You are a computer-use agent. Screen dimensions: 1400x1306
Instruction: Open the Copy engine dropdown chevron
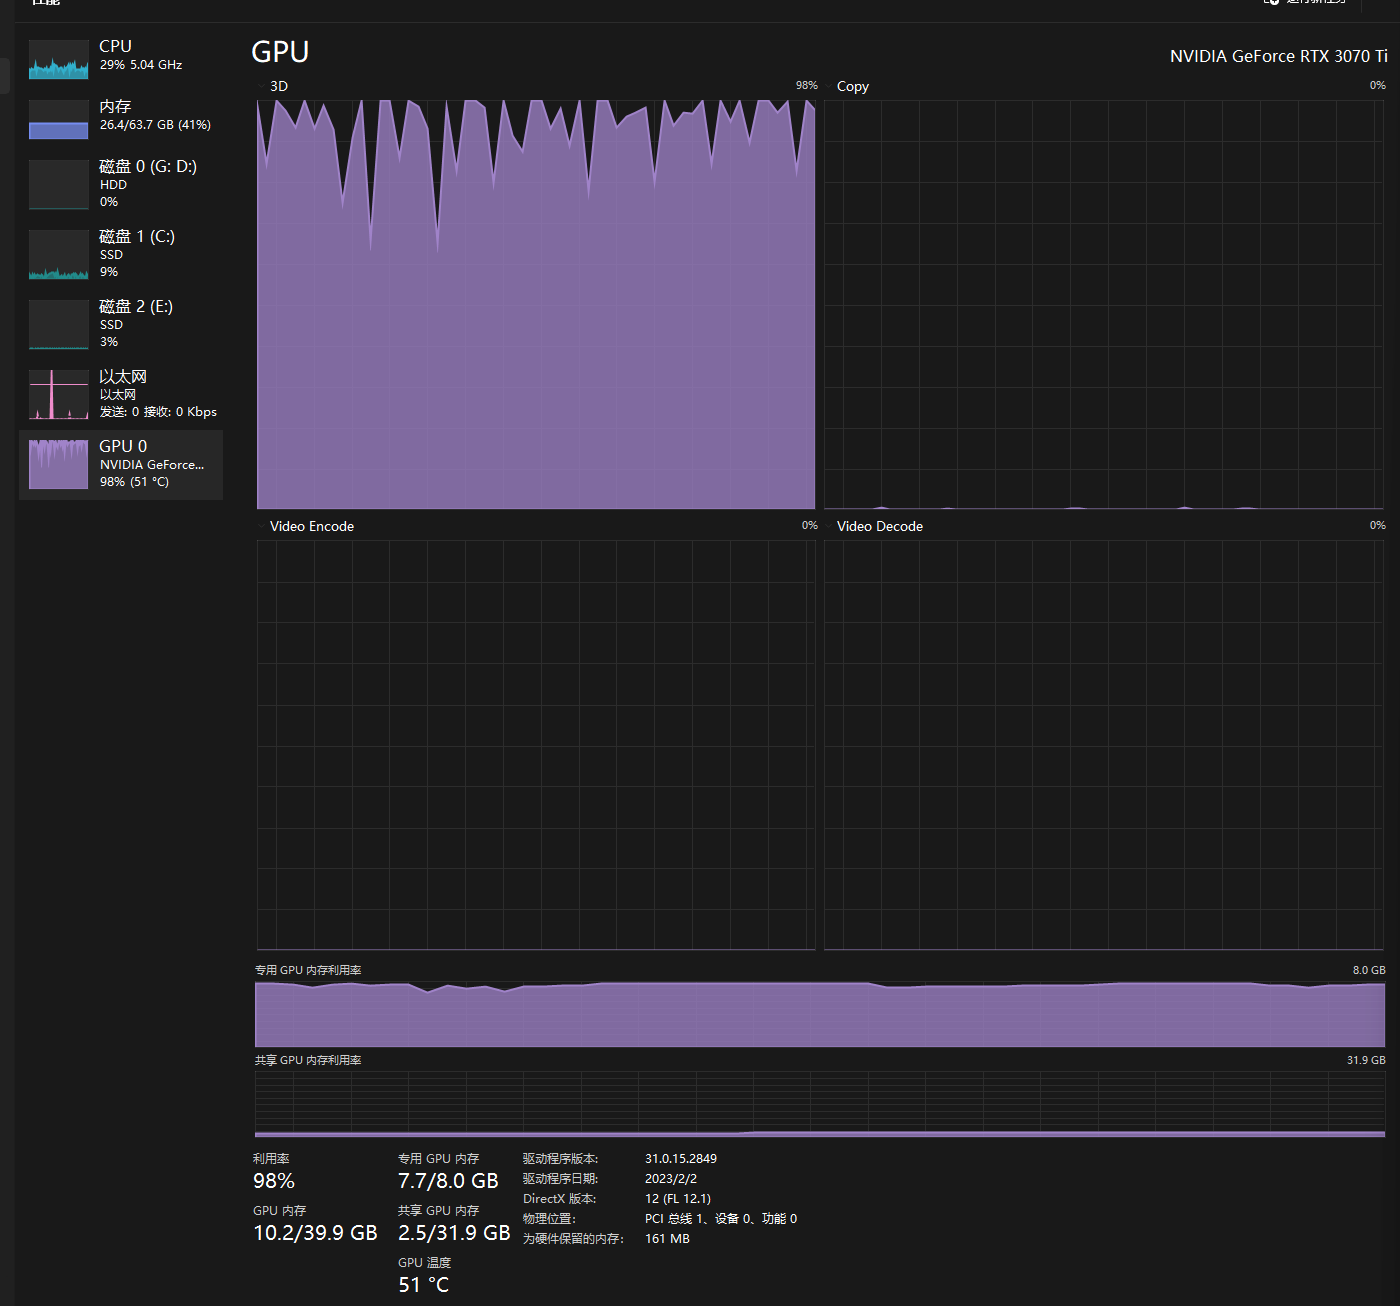click(829, 86)
